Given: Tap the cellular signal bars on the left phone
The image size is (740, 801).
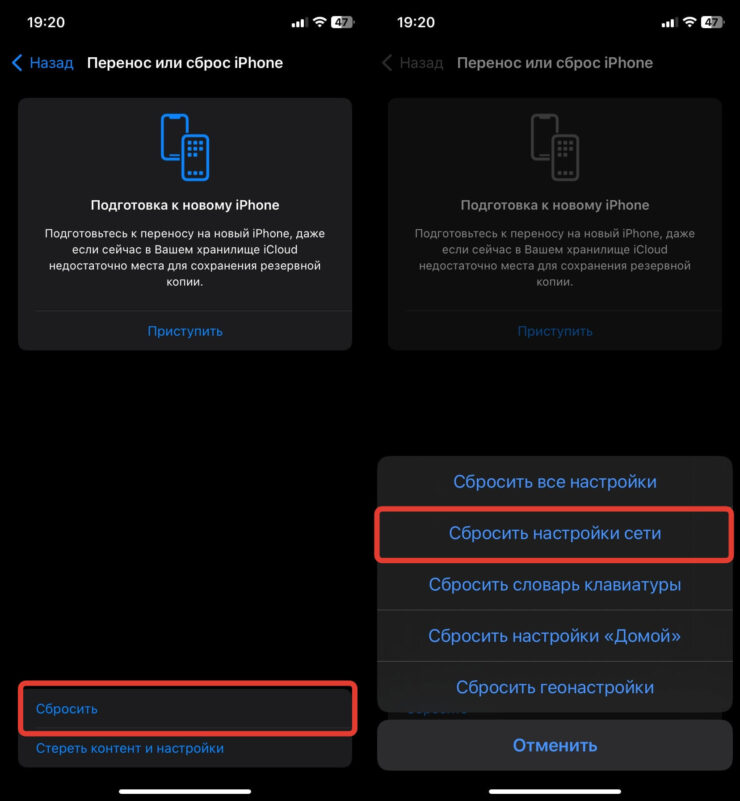Looking at the screenshot, I should click(299, 22).
